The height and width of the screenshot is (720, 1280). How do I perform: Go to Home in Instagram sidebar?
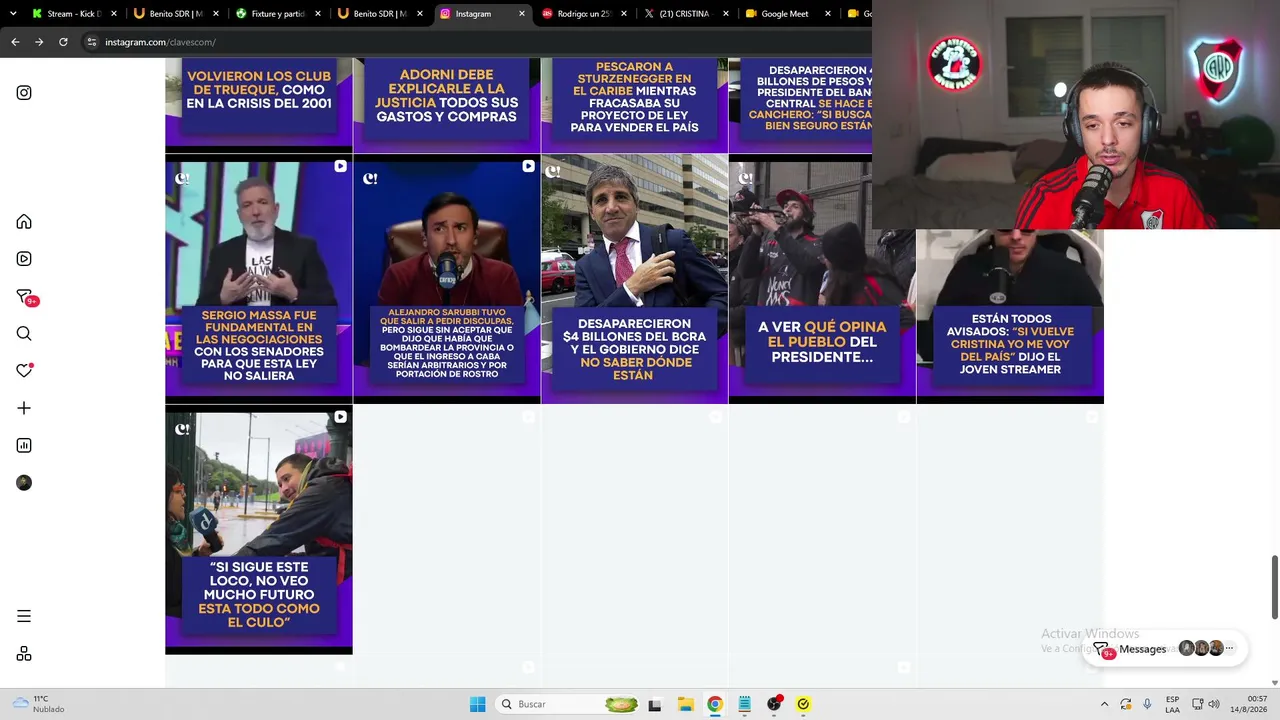(x=24, y=222)
